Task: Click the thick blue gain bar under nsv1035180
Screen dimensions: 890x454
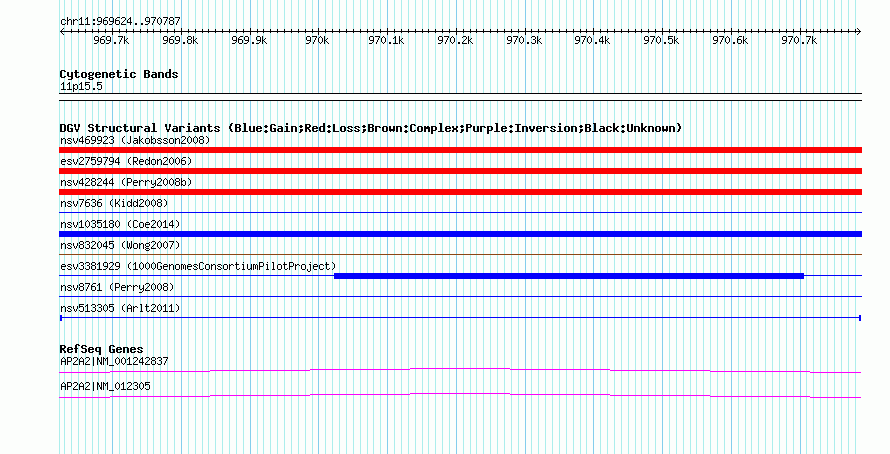Action: point(460,234)
